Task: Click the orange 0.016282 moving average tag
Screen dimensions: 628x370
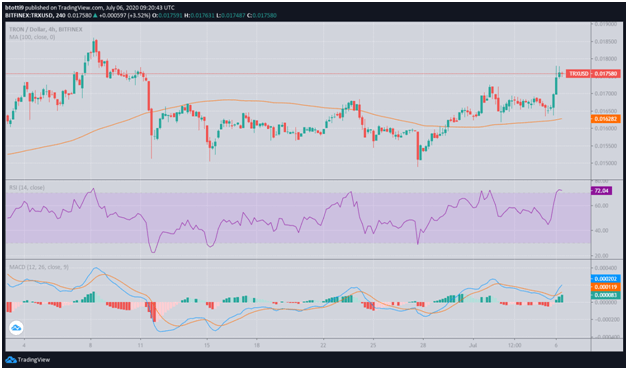Action: (x=606, y=119)
